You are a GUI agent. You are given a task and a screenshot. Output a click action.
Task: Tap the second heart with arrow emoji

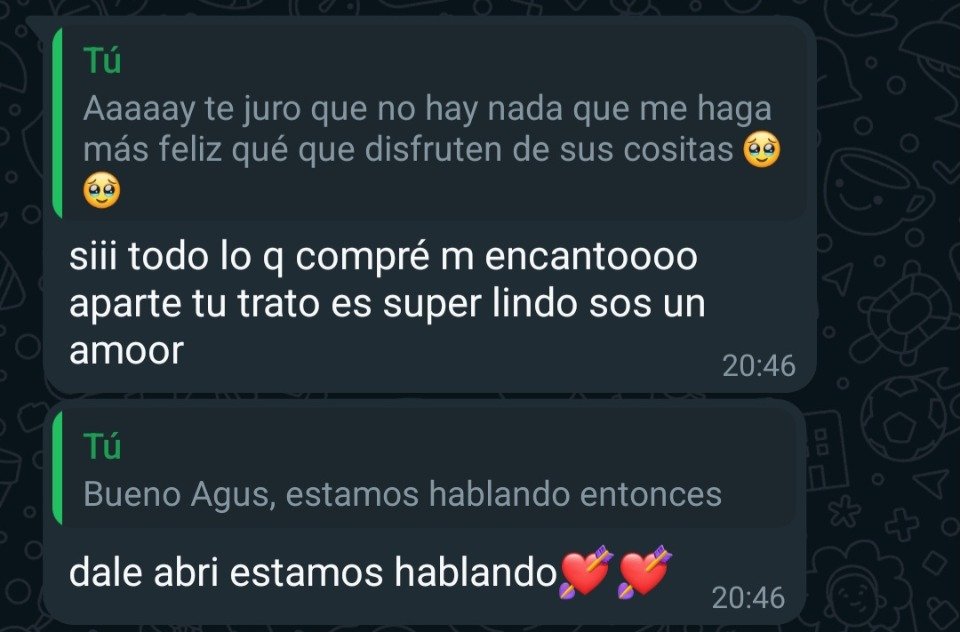(x=645, y=571)
